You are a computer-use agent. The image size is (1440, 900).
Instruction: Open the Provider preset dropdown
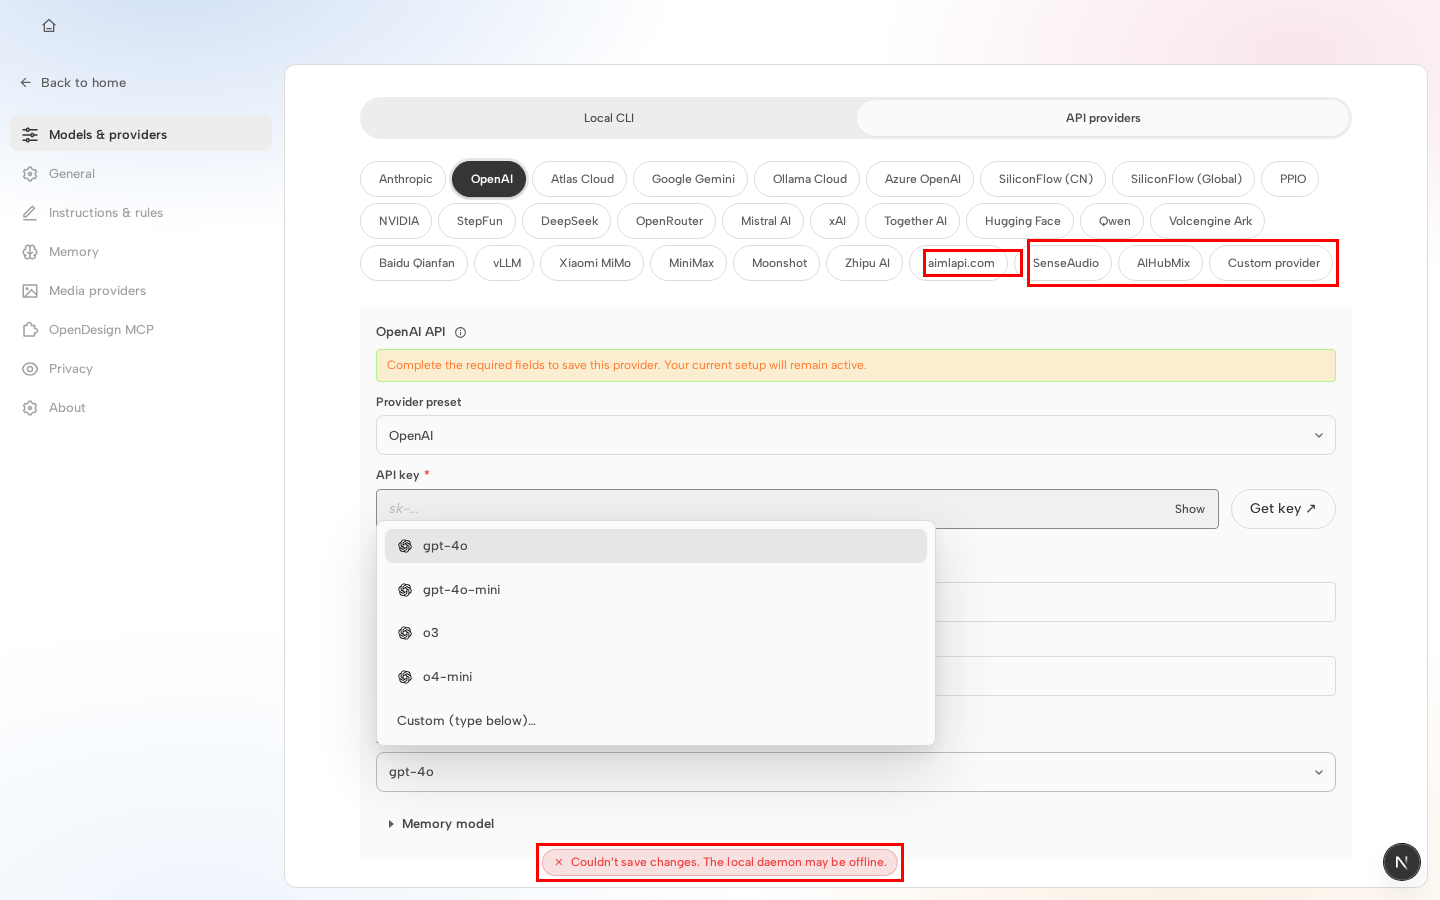(x=856, y=436)
